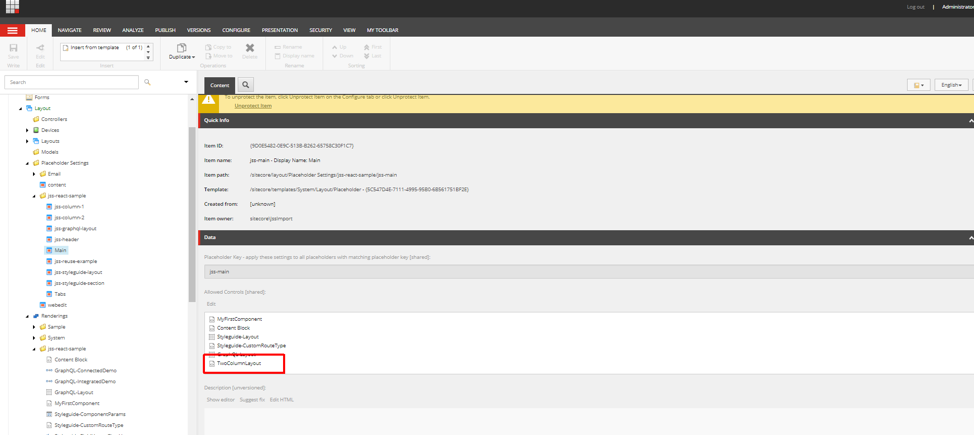Open the red Sitecore hamburger menu
This screenshot has height=435, width=974.
(12, 30)
